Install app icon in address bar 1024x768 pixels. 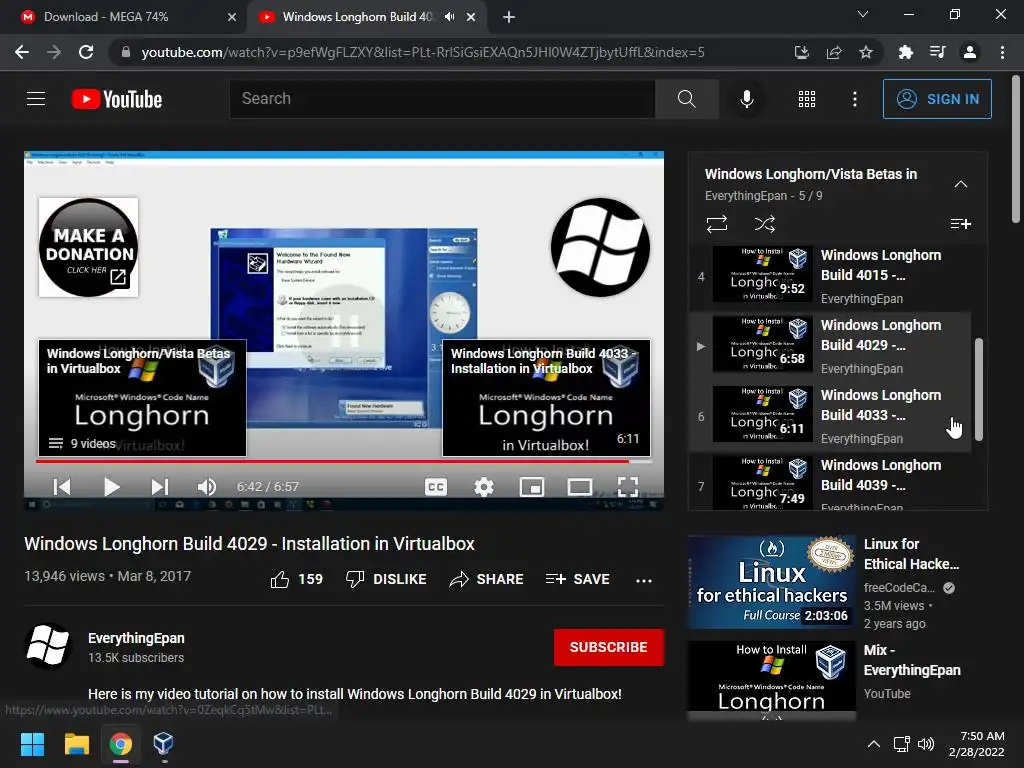pyautogui.click(x=801, y=52)
